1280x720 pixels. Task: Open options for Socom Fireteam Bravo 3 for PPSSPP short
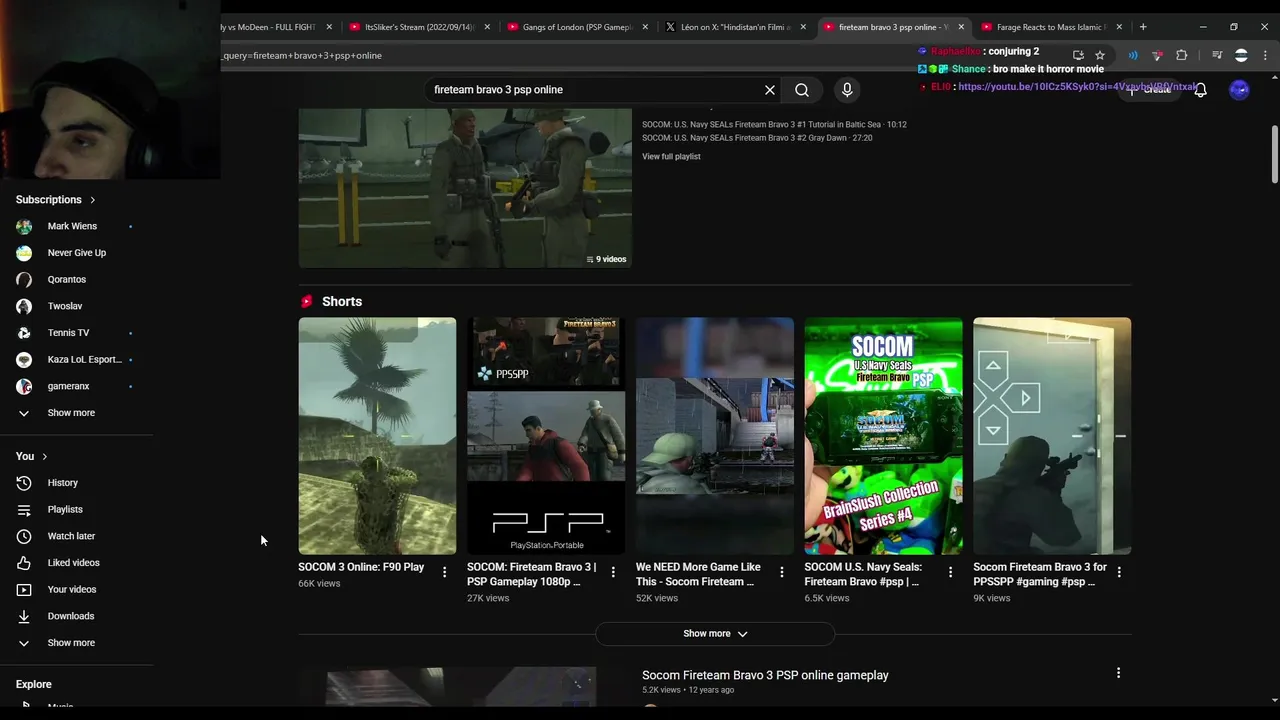[x=1119, y=572]
